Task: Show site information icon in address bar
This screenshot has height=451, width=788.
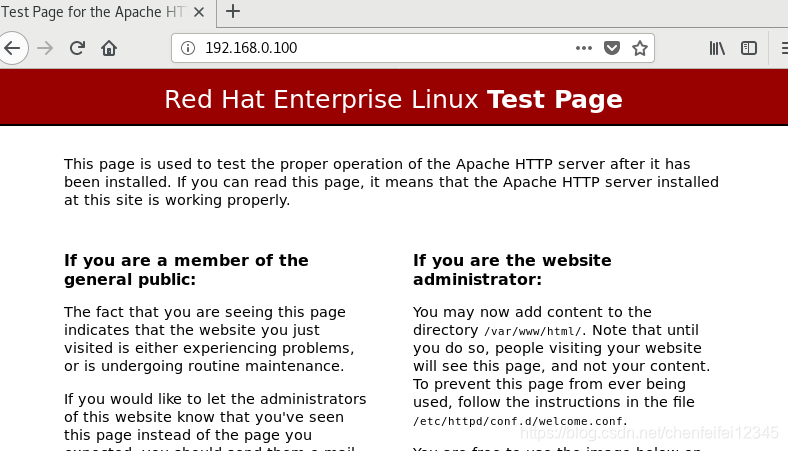Action: (188, 48)
